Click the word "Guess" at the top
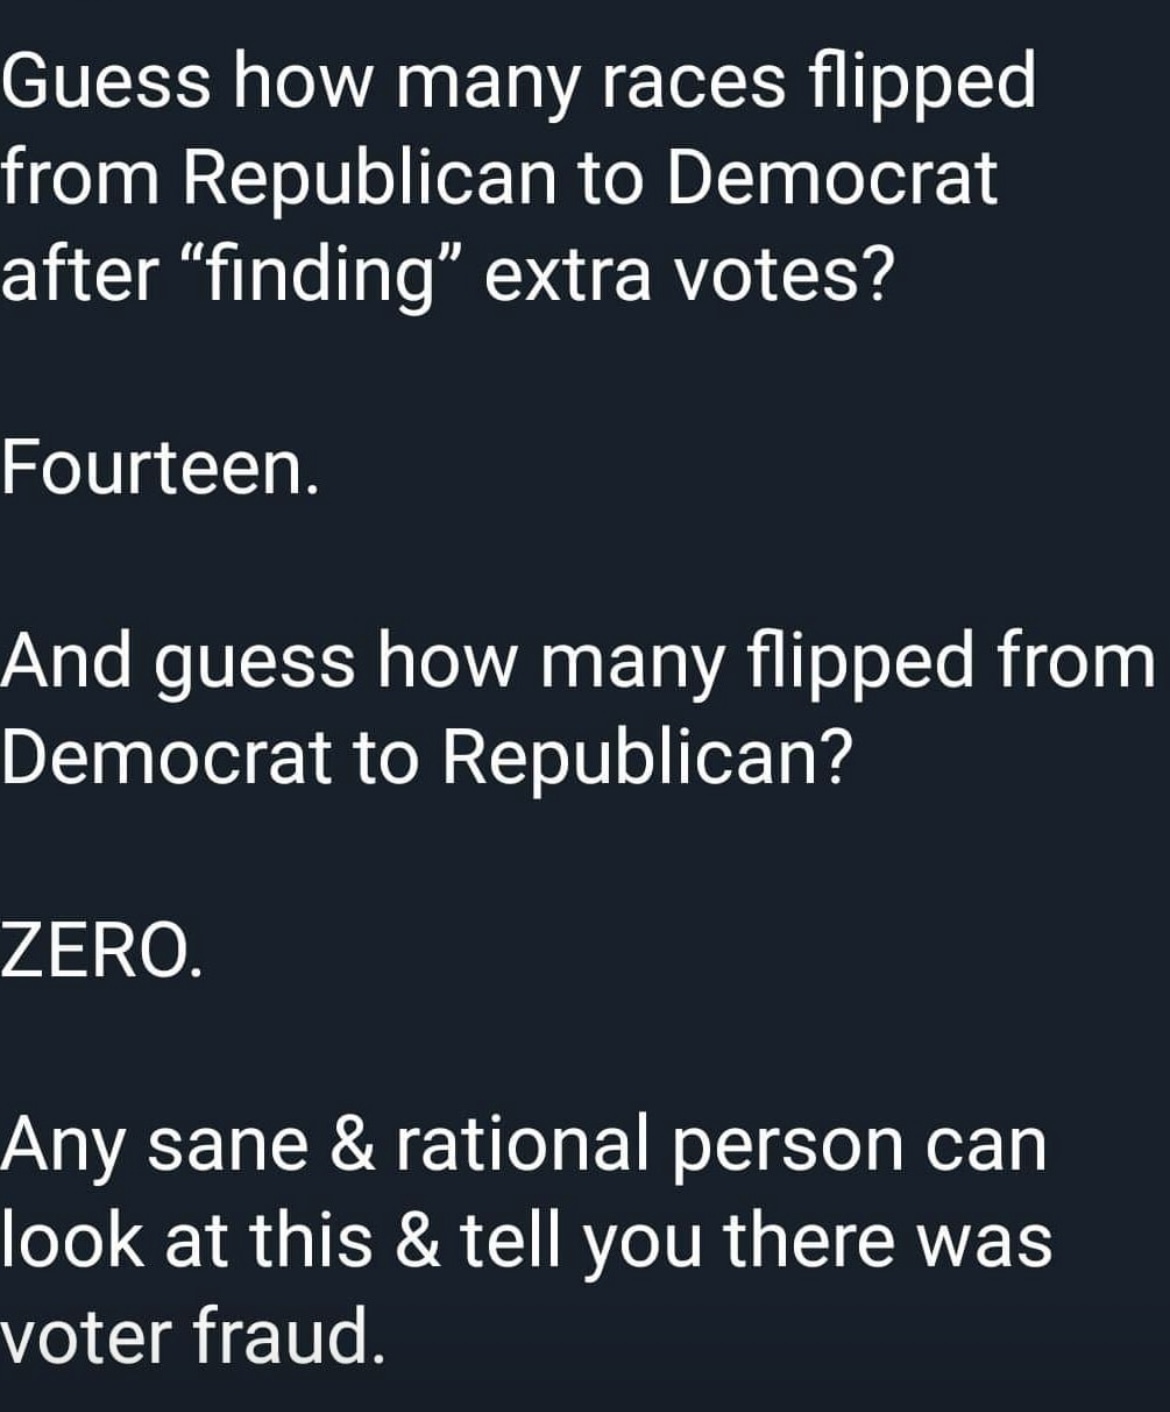Screen dimensions: 1170x1412 click(x=105, y=84)
